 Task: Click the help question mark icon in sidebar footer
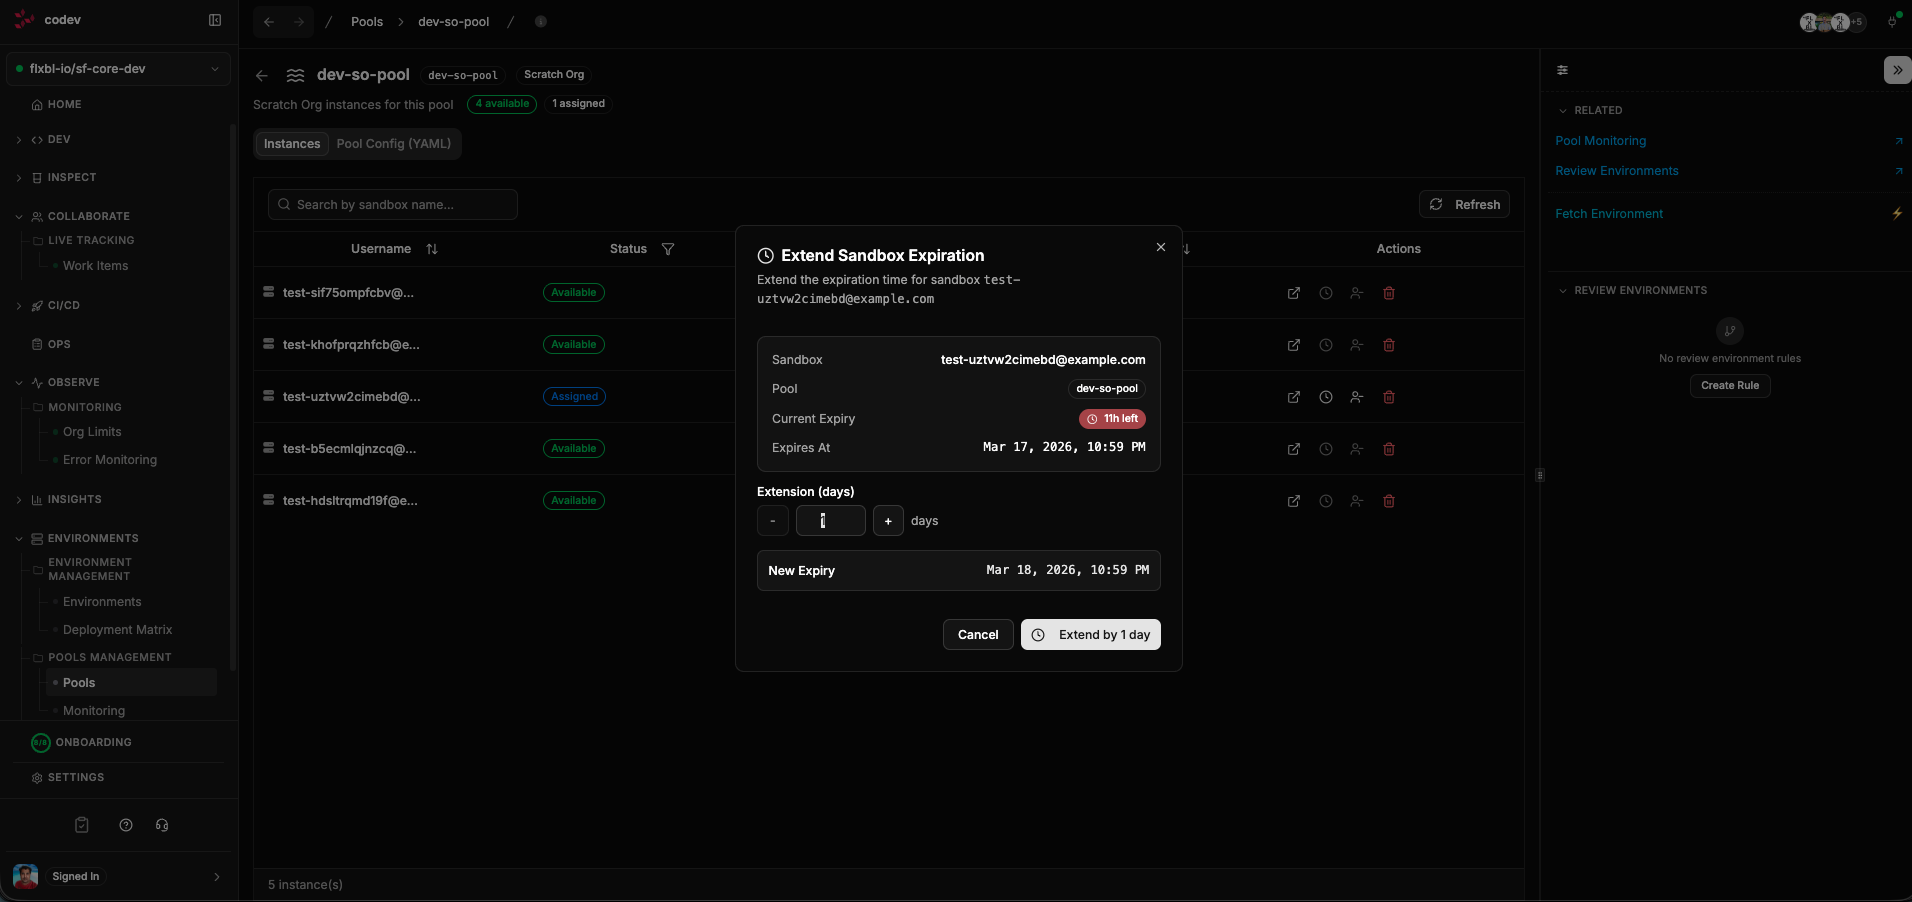coord(125,825)
